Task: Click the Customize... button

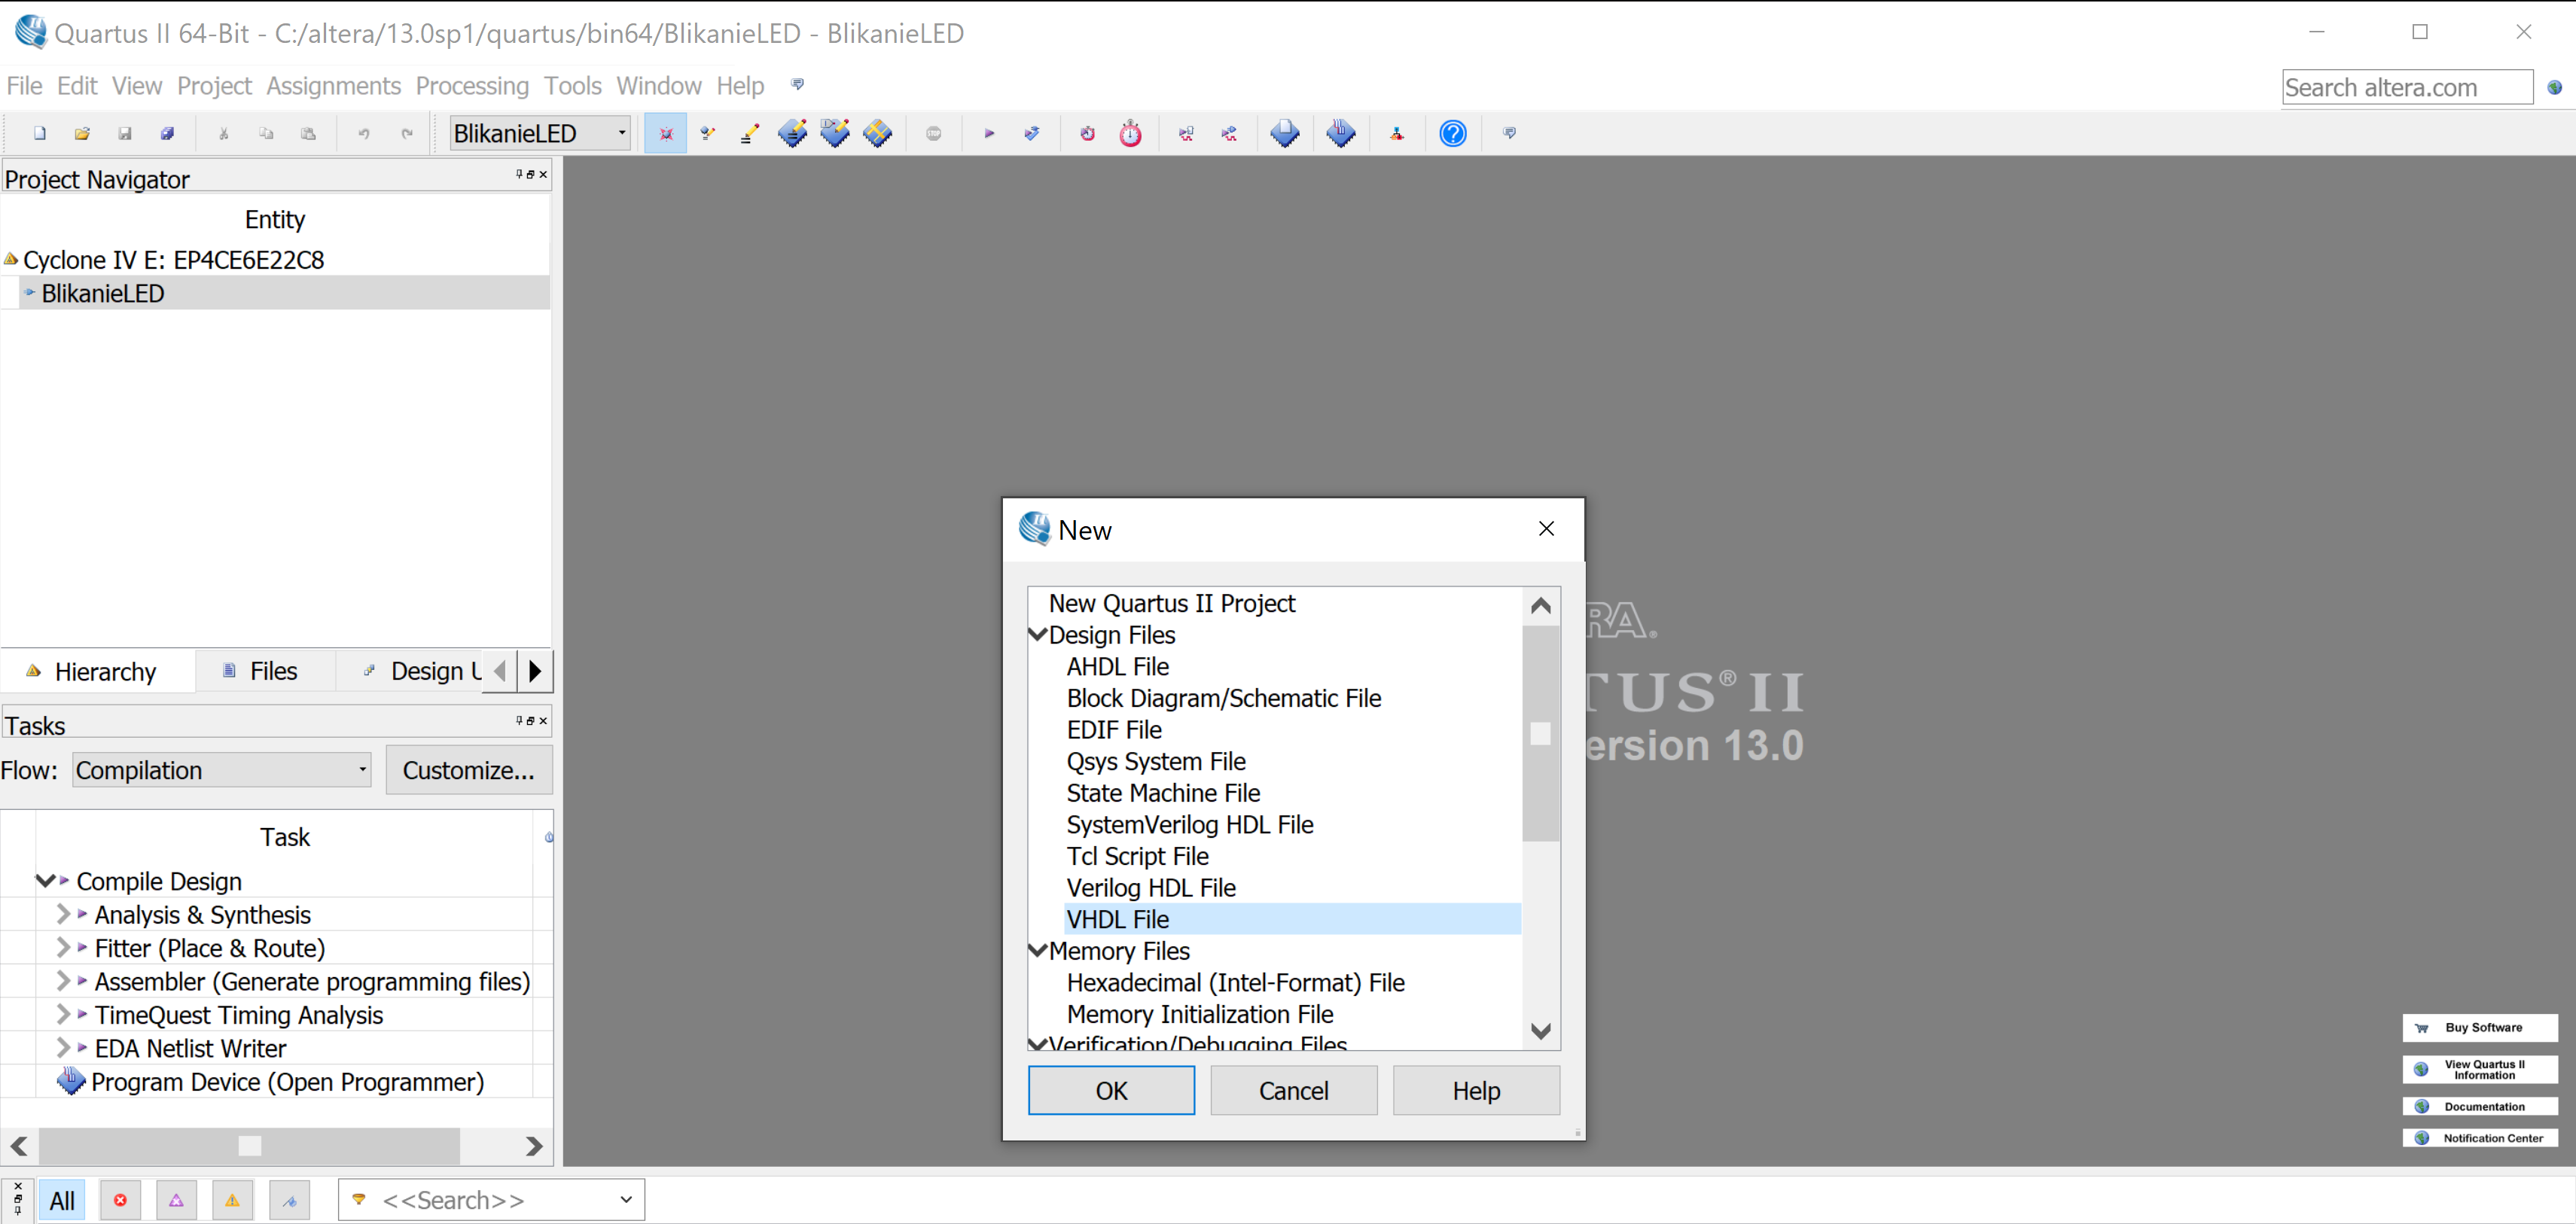Action: point(468,770)
